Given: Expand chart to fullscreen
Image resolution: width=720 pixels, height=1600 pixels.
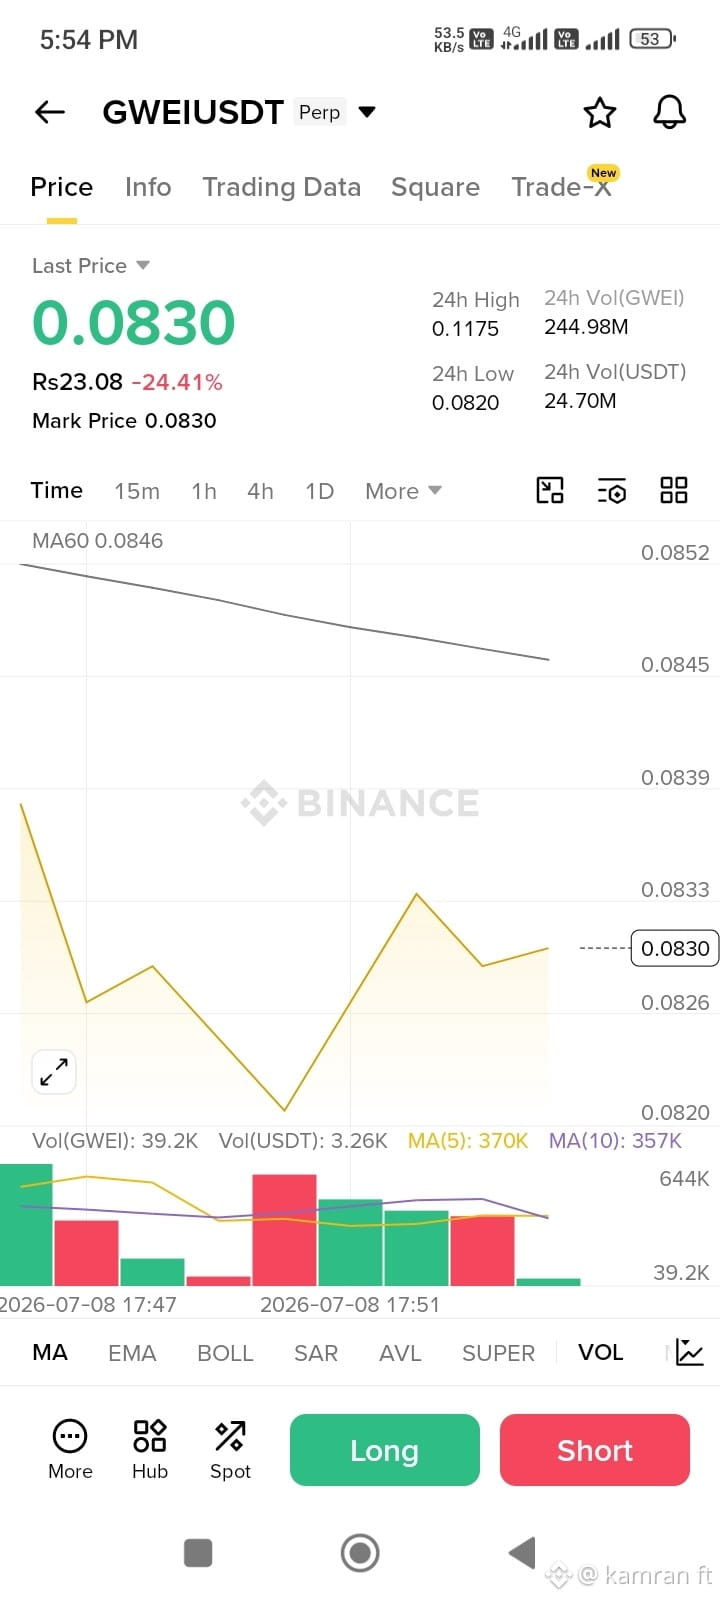Looking at the screenshot, I should click(54, 1072).
